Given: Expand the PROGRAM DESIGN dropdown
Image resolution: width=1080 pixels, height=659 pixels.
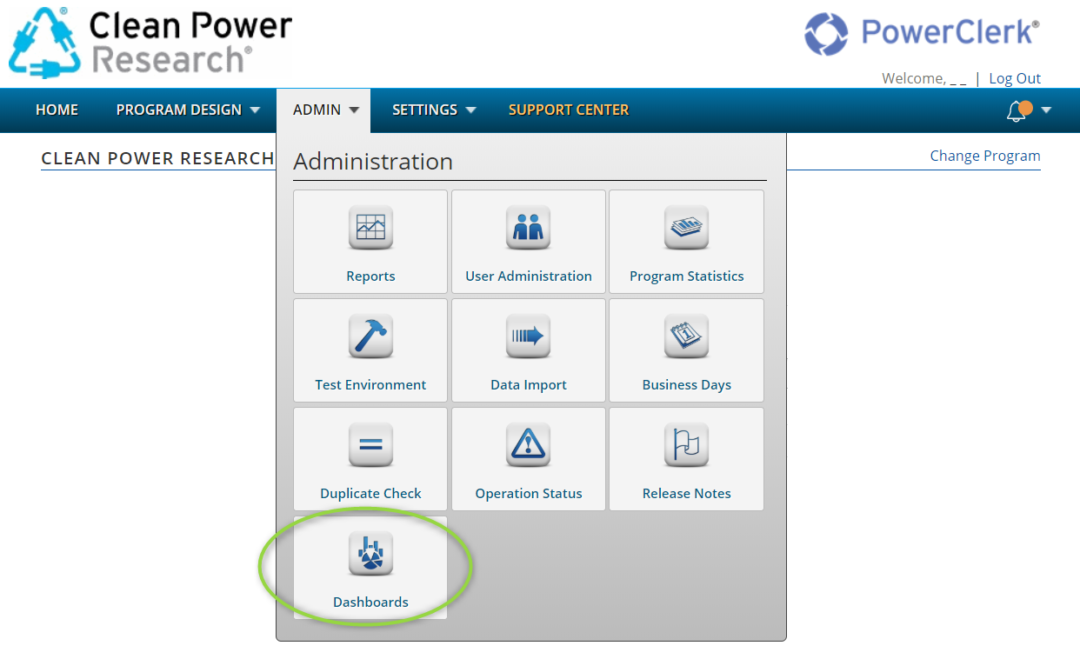Looking at the screenshot, I should (x=188, y=110).
